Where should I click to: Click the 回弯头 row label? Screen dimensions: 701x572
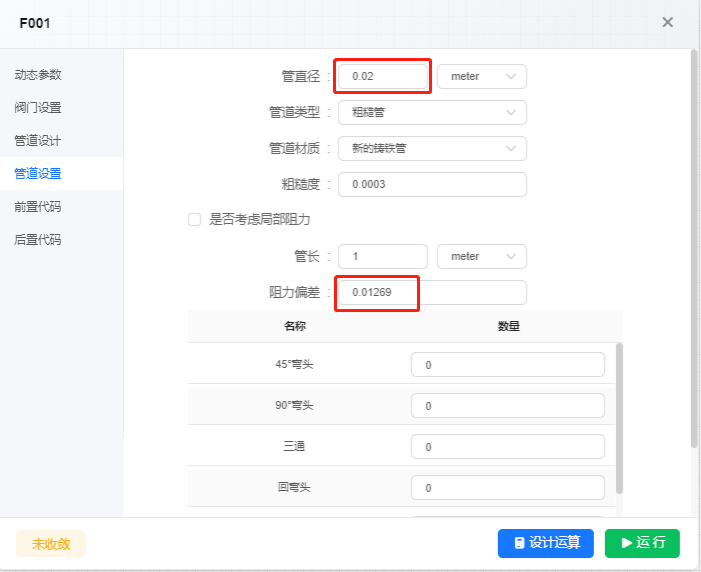294,487
